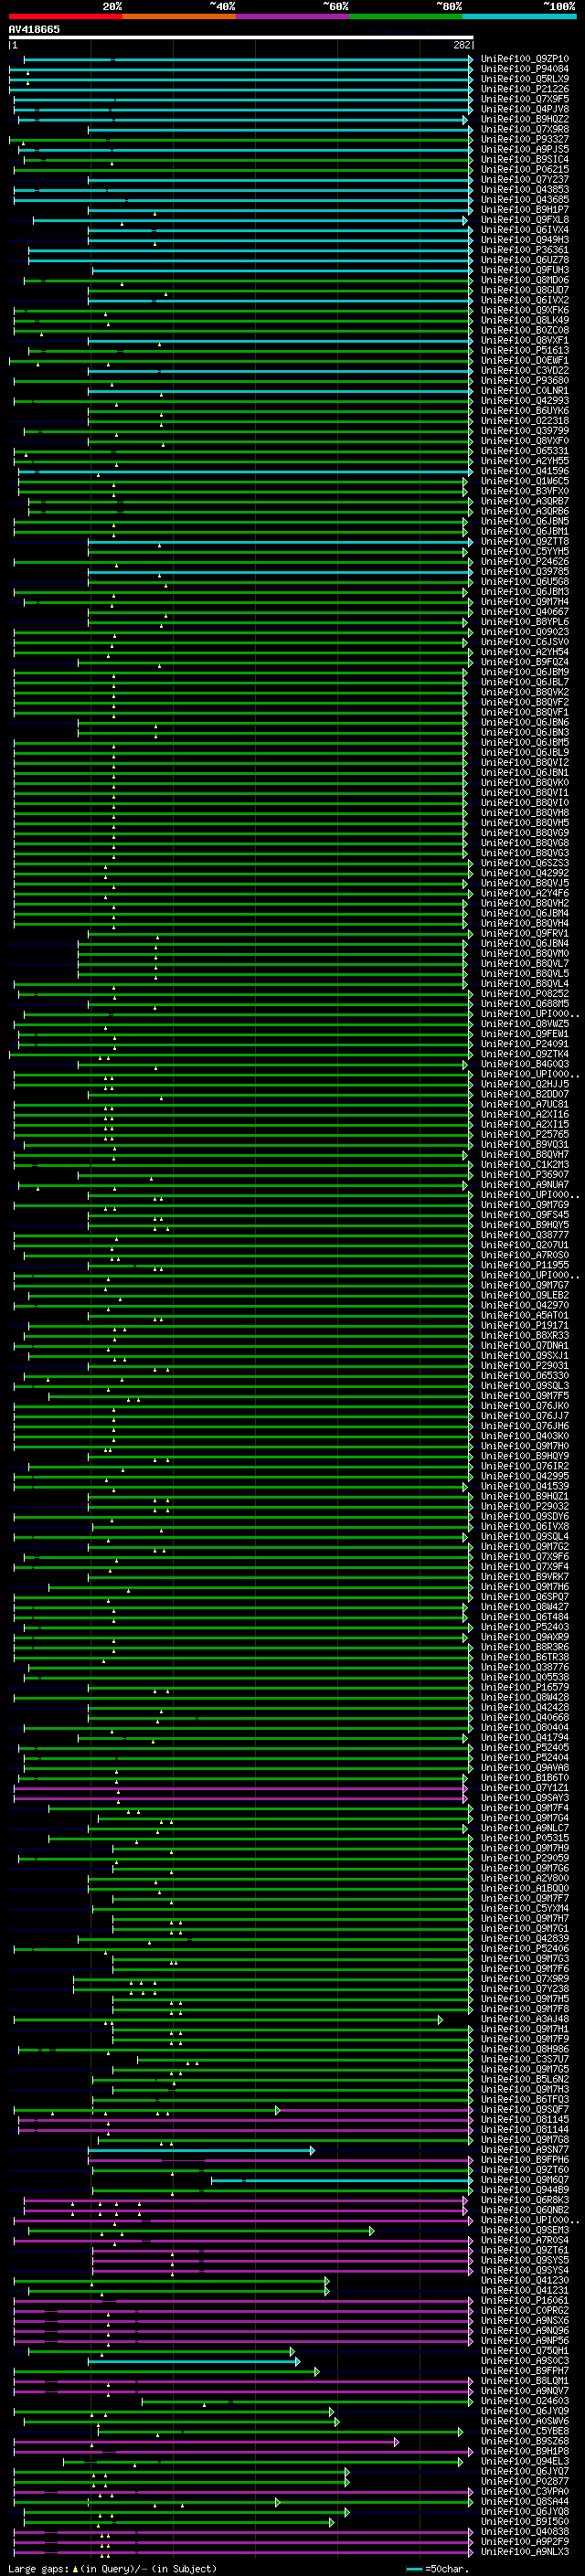Click the white query sequence ruler bar

coord(241,37)
